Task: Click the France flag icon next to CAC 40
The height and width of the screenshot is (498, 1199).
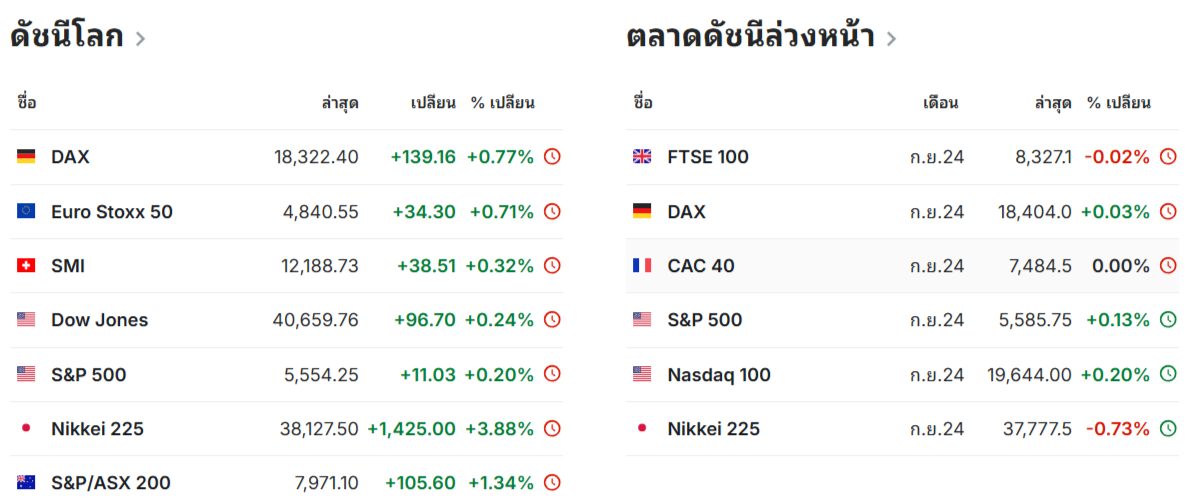Action: pos(642,266)
